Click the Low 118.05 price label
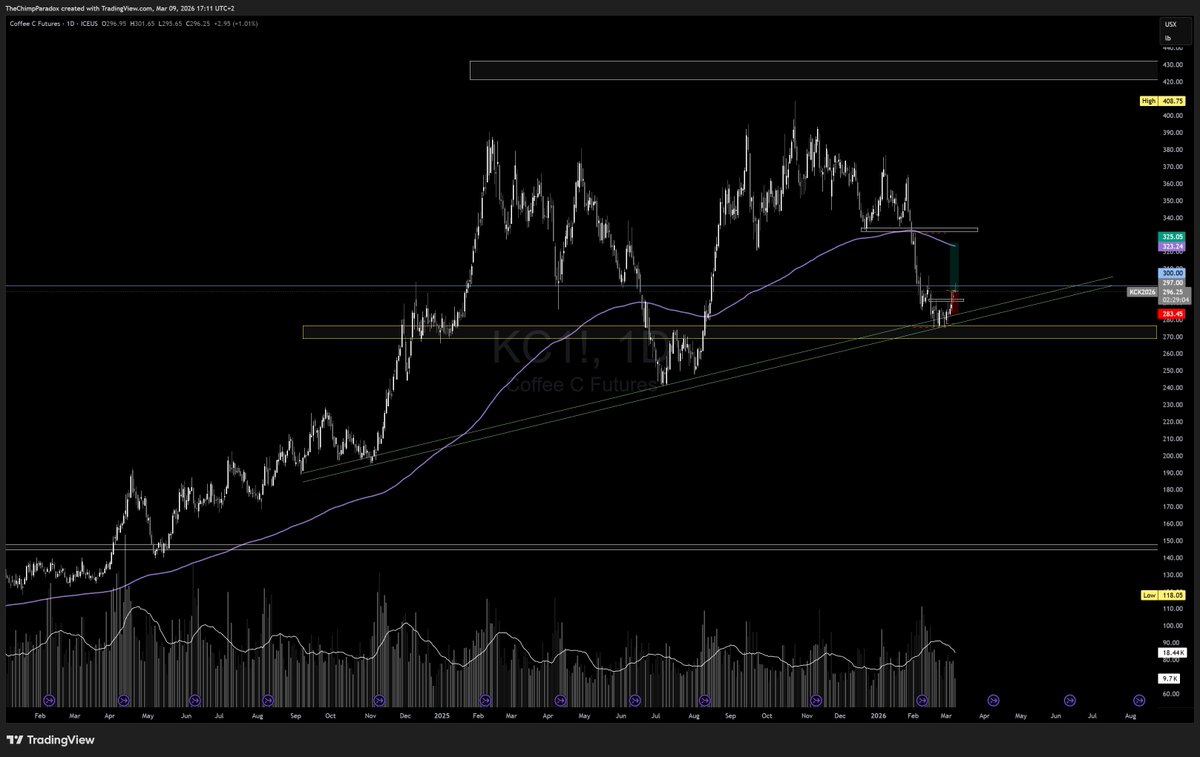This screenshot has width=1200, height=757. click(1163, 595)
